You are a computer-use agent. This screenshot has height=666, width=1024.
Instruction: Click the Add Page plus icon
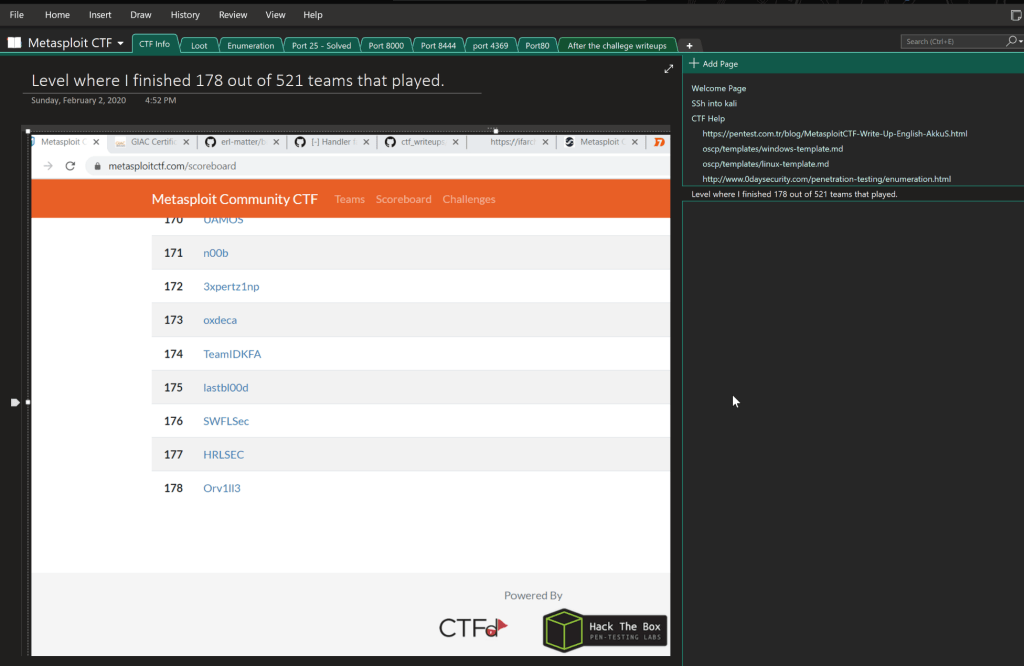(x=694, y=64)
